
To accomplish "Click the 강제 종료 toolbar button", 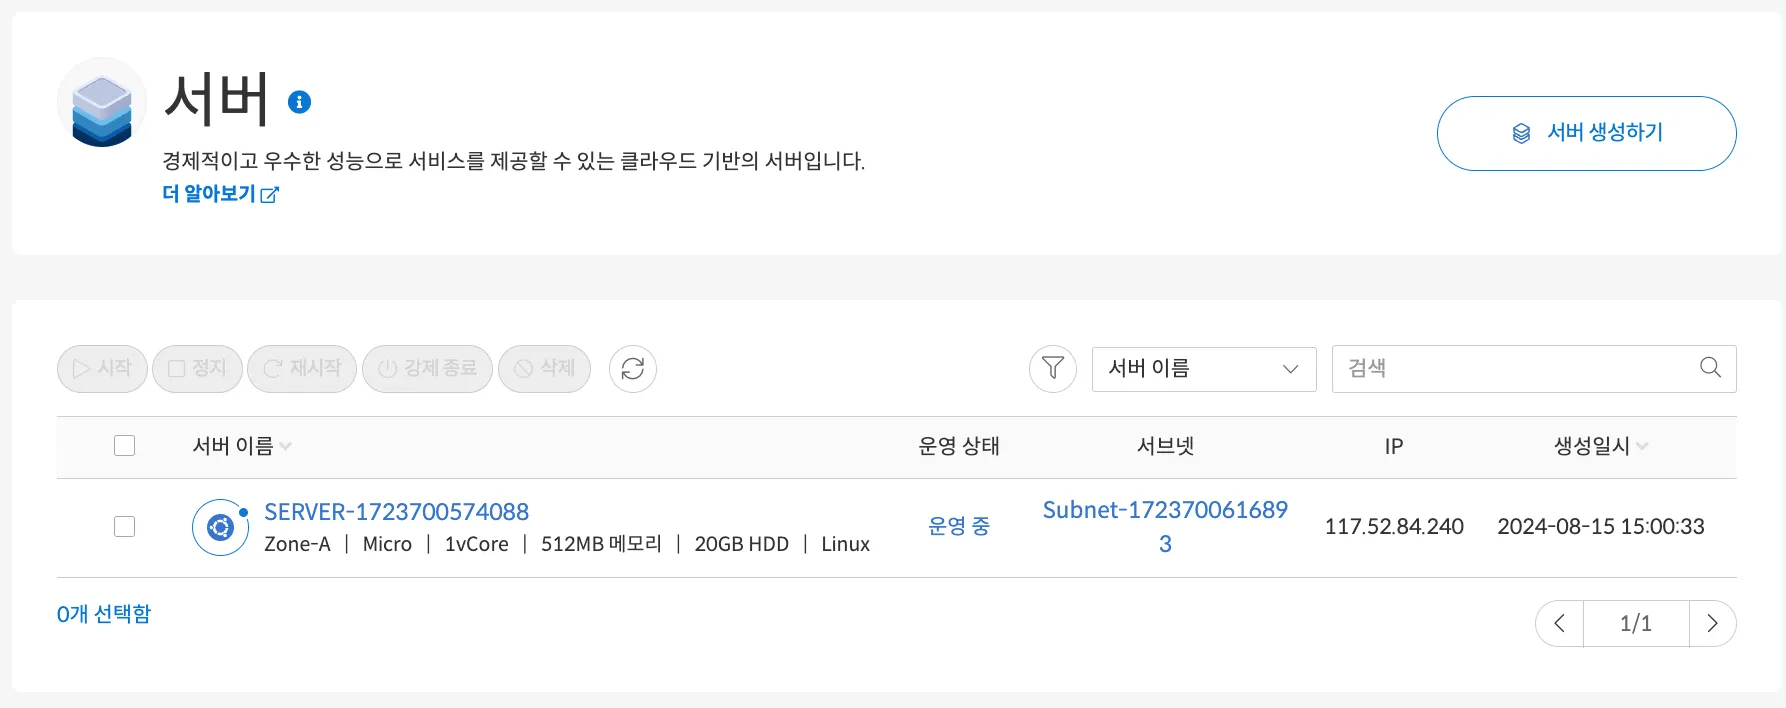I will 427,369.
